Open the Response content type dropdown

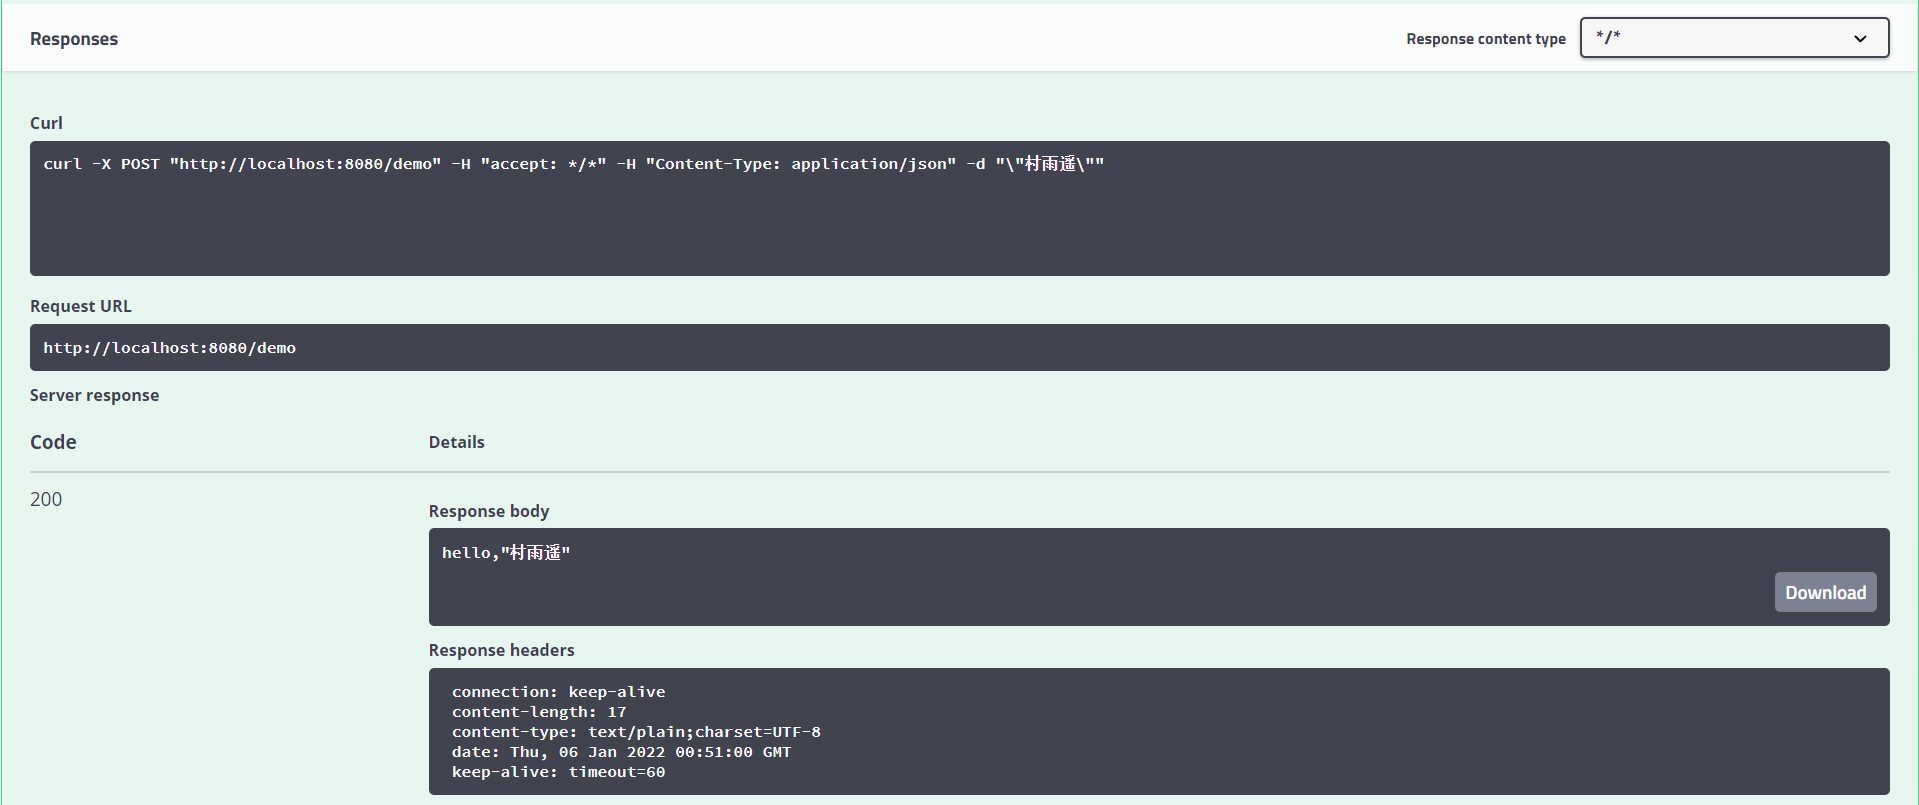pos(1733,38)
